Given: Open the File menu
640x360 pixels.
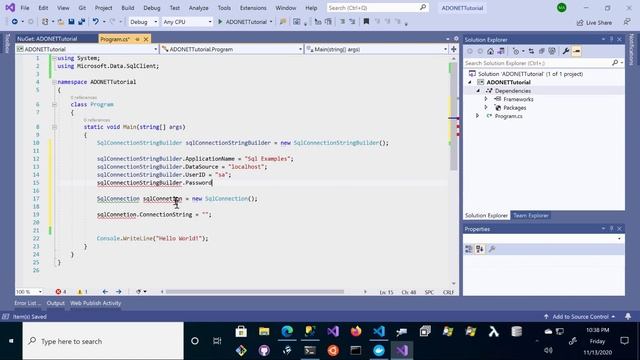Looking at the screenshot, I should tap(25, 8).
